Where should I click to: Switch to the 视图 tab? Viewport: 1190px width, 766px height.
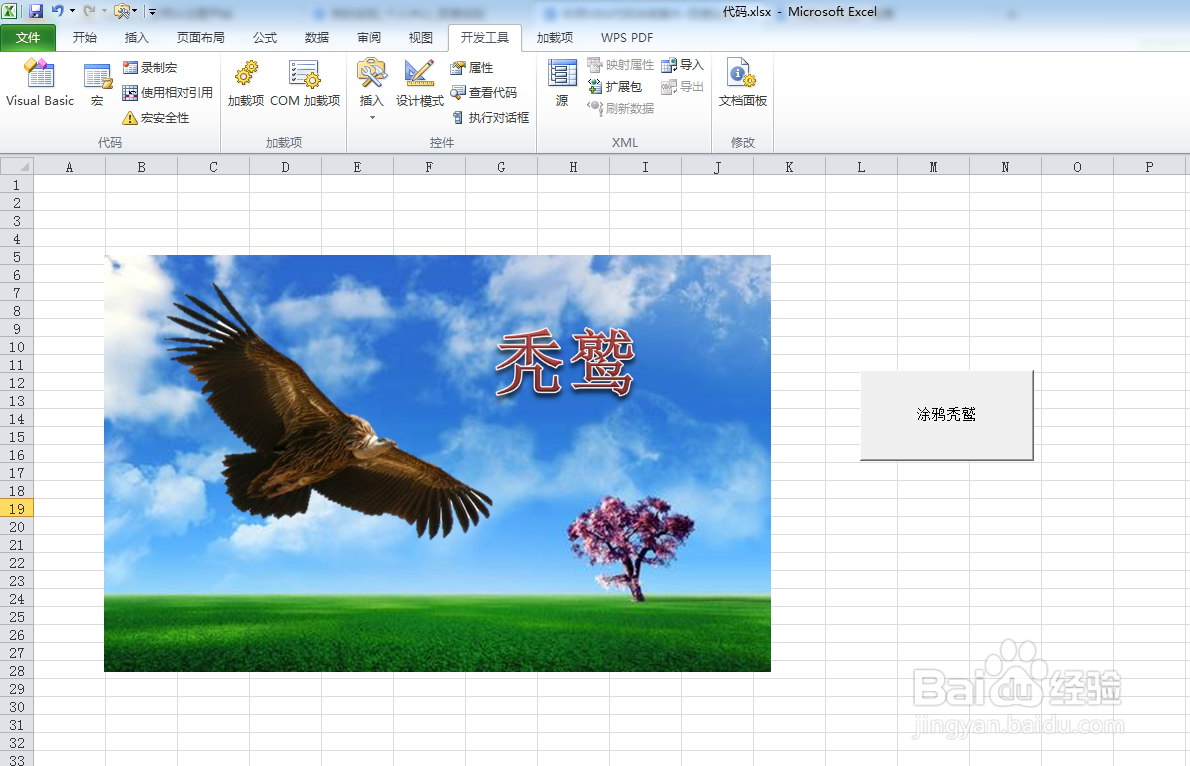click(420, 38)
